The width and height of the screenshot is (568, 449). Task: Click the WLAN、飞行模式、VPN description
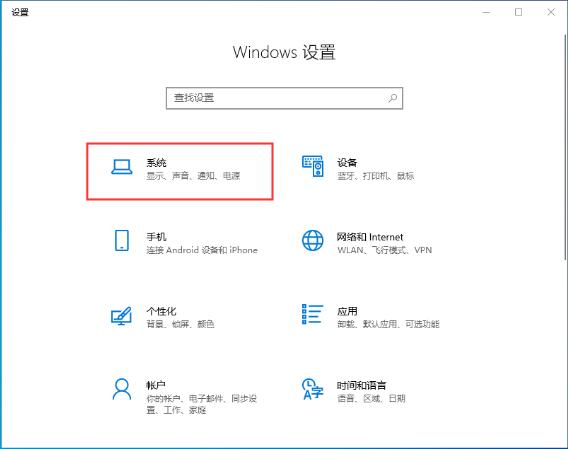pos(384,250)
